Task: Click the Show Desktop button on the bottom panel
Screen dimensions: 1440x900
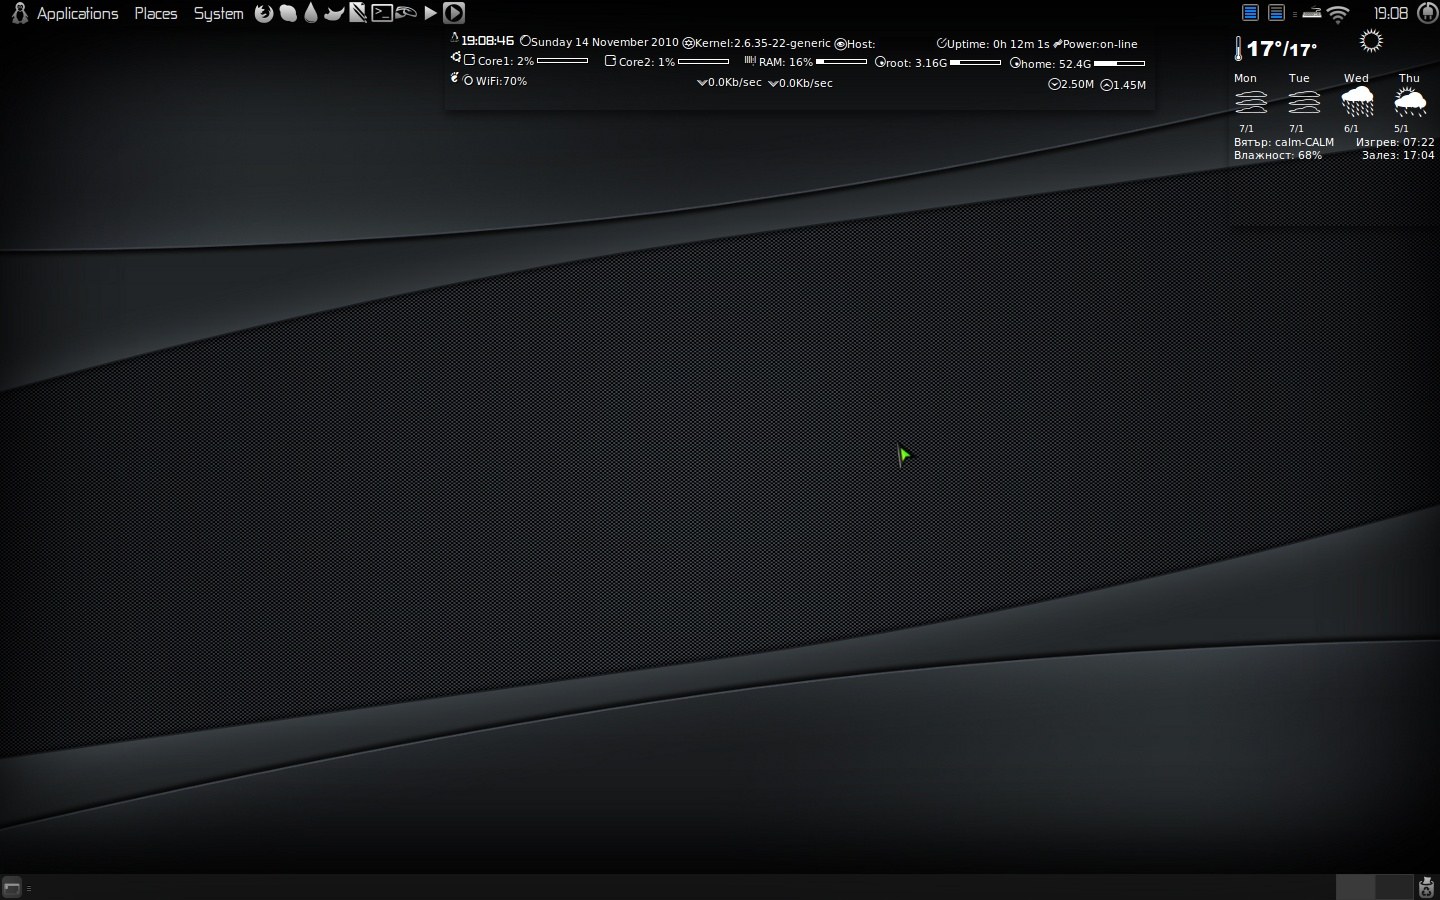Action: coord(11,887)
